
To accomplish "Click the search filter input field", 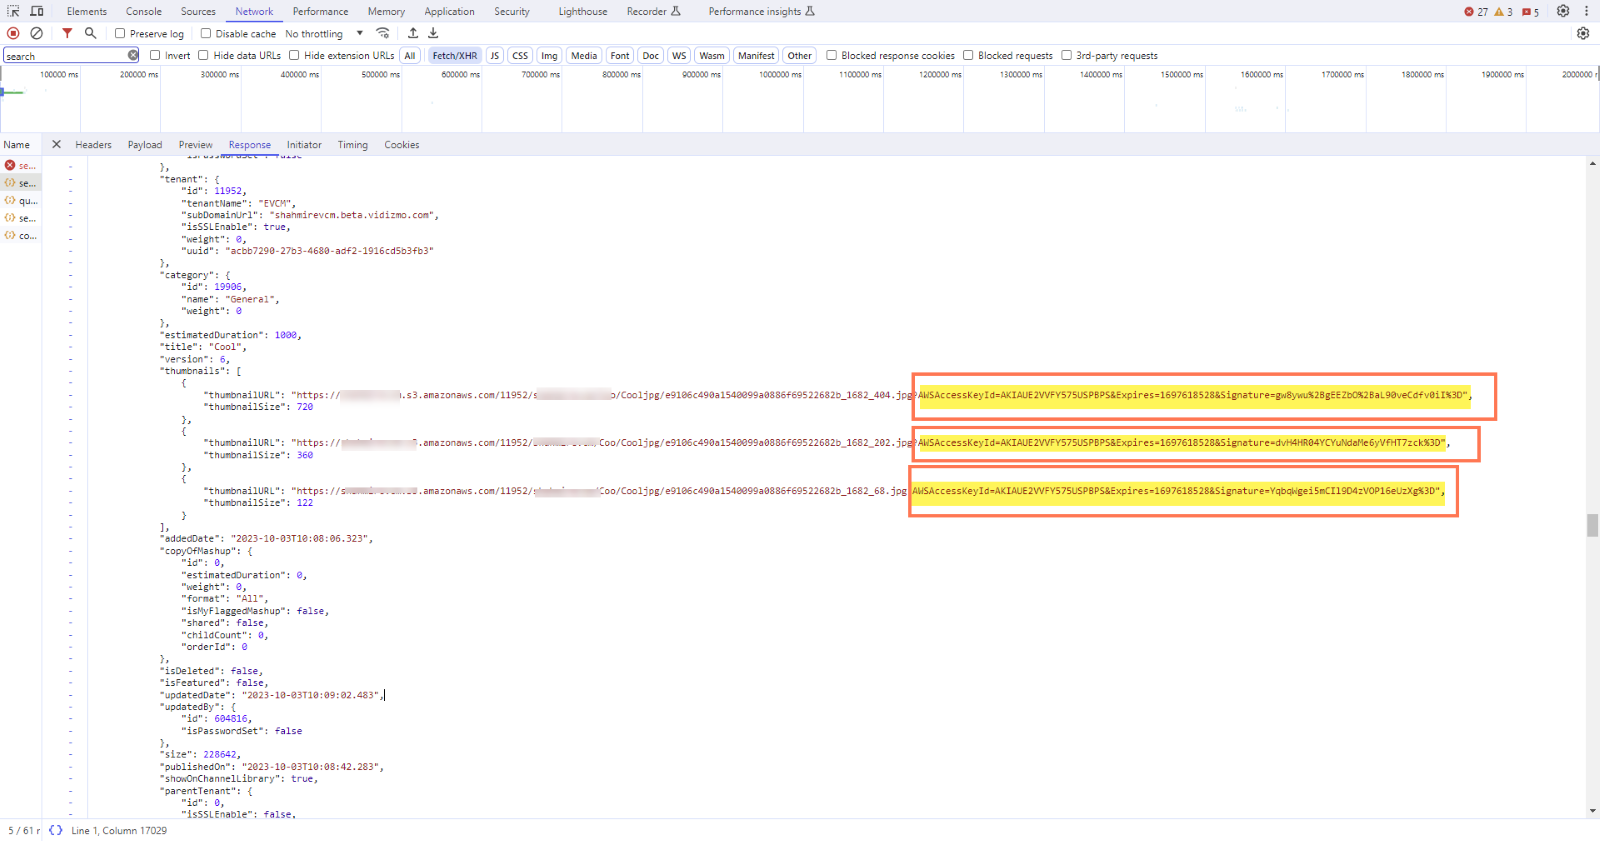I will (65, 56).
